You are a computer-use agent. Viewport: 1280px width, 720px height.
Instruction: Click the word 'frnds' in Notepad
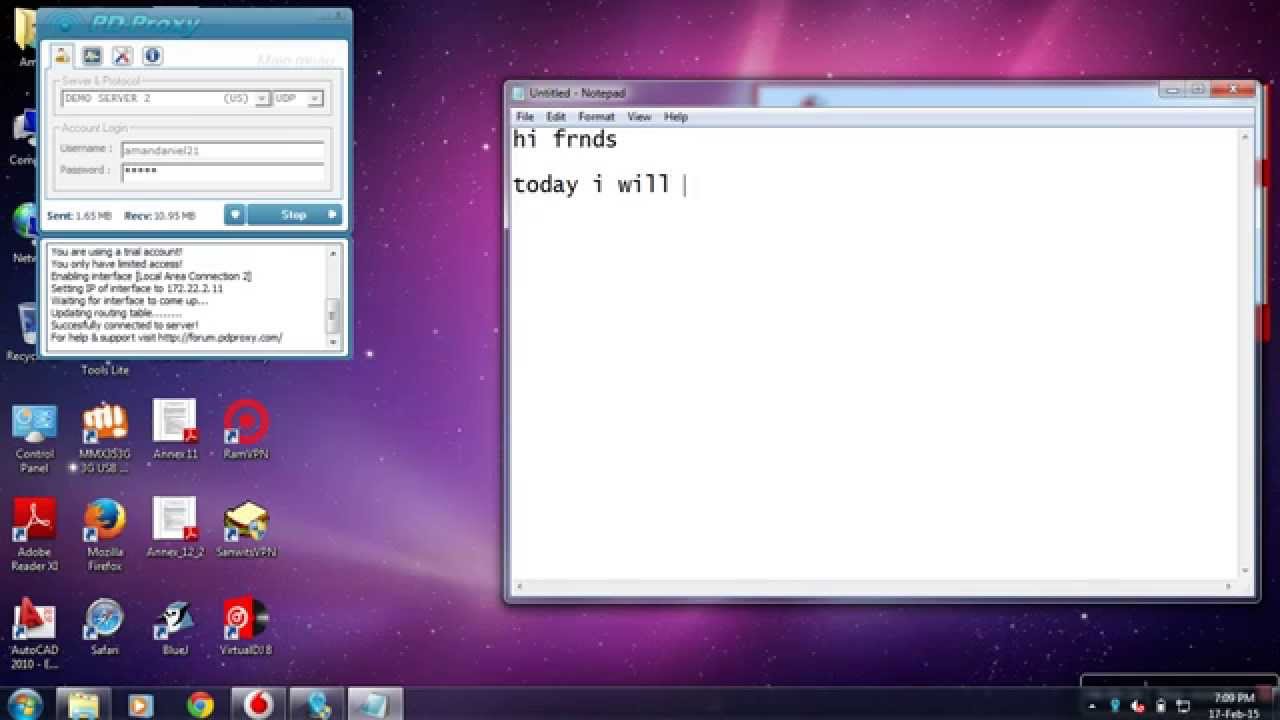point(585,140)
